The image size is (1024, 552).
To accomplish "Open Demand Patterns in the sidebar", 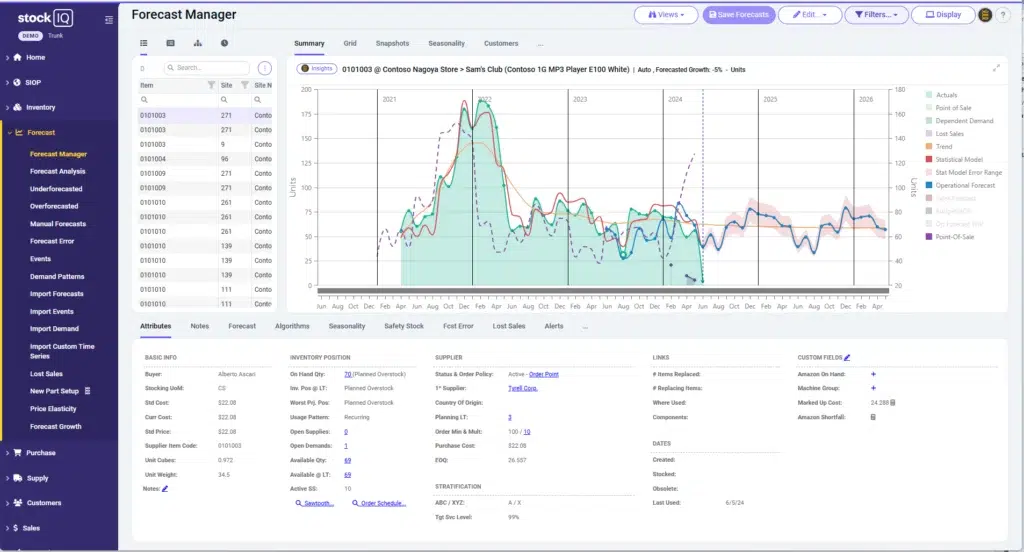I will click(x=57, y=276).
